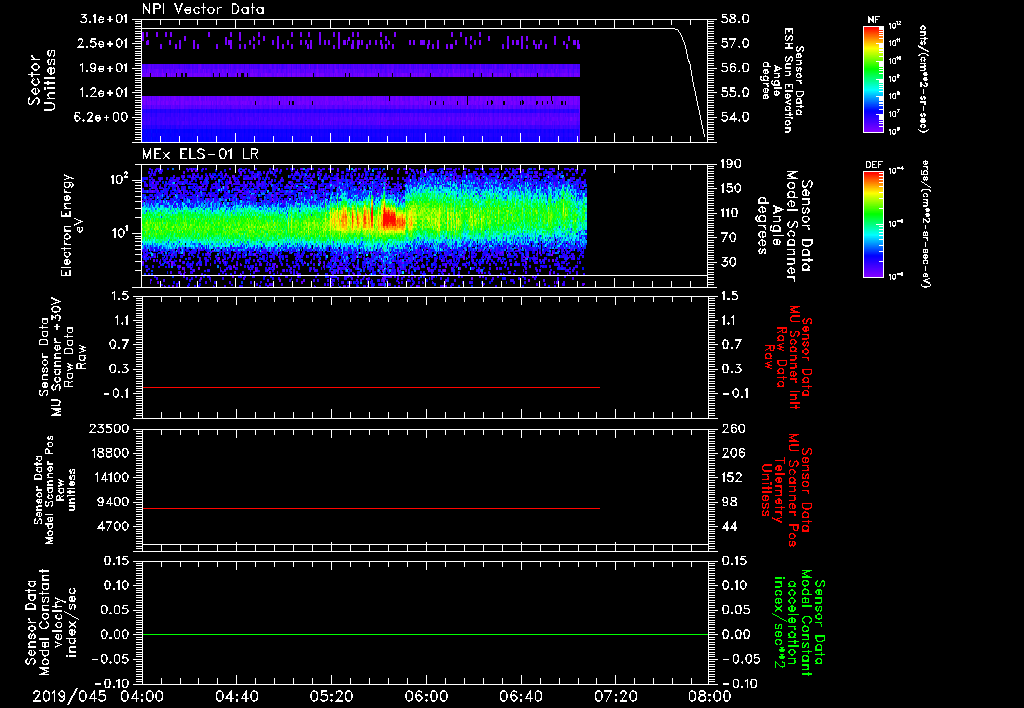Screen dimensions: 1024x708
Task: Click the DEF color bar
Action: tap(873, 224)
